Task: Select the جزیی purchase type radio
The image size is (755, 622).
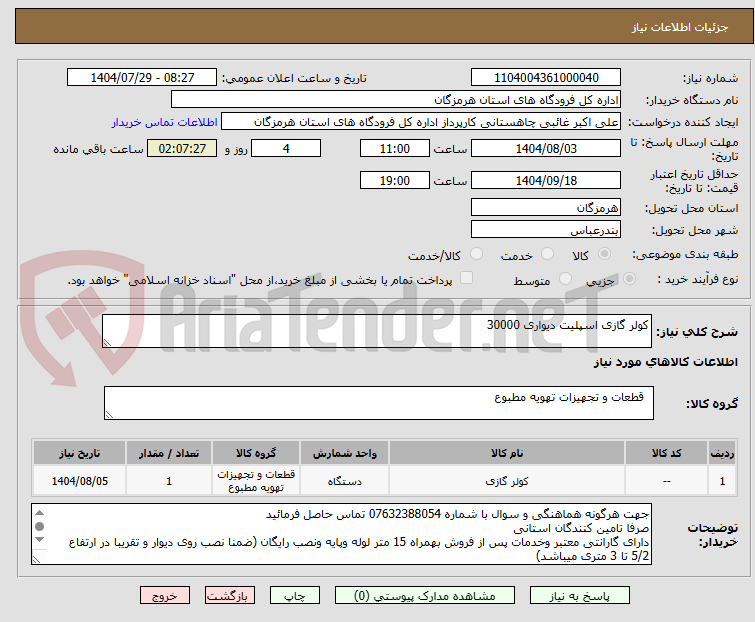Action: [x=629, y=279]
